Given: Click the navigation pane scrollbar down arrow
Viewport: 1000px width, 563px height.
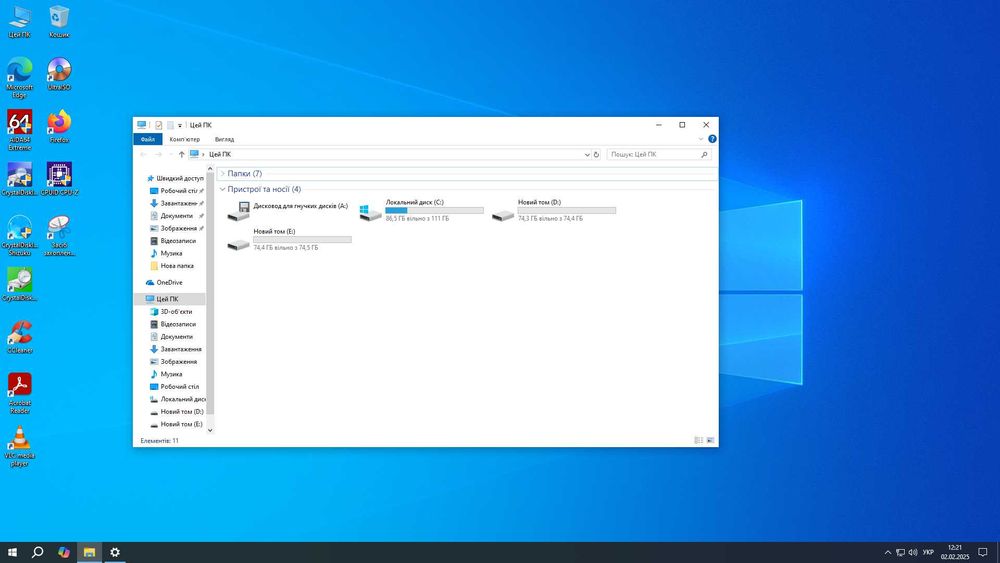Looking at the screenshot, I should (x=210, y=430).
